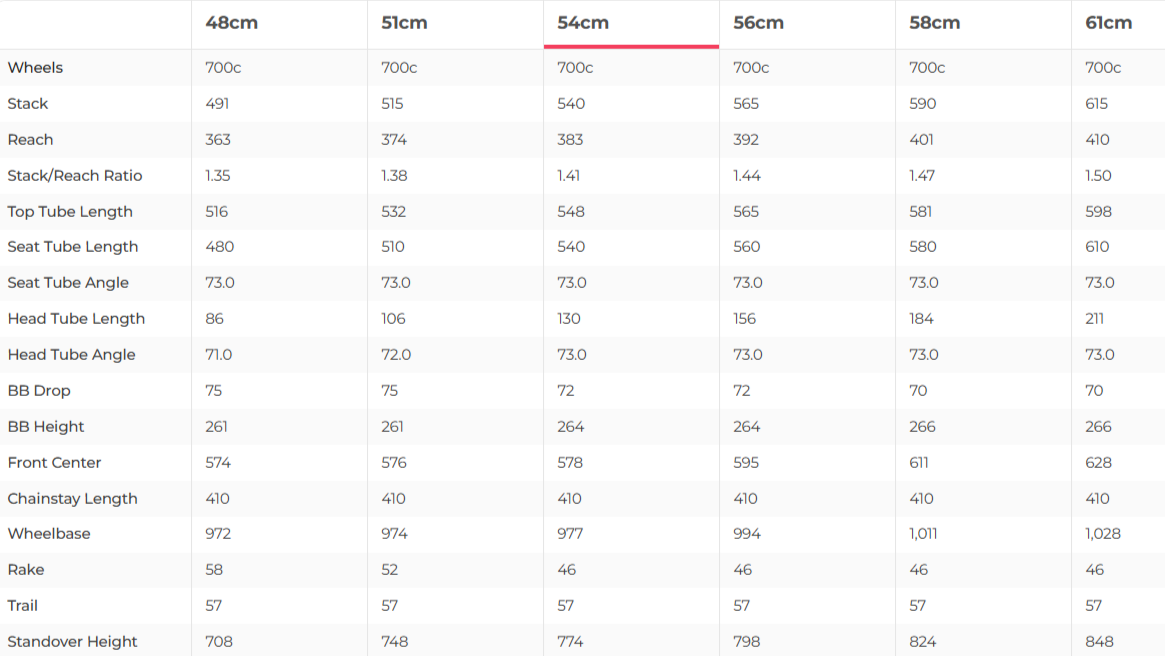Screen dimensions: 1165x656
Task: Select the Seat Tube Angle row label
Action: pyautogui.click(x=68, y=283)
